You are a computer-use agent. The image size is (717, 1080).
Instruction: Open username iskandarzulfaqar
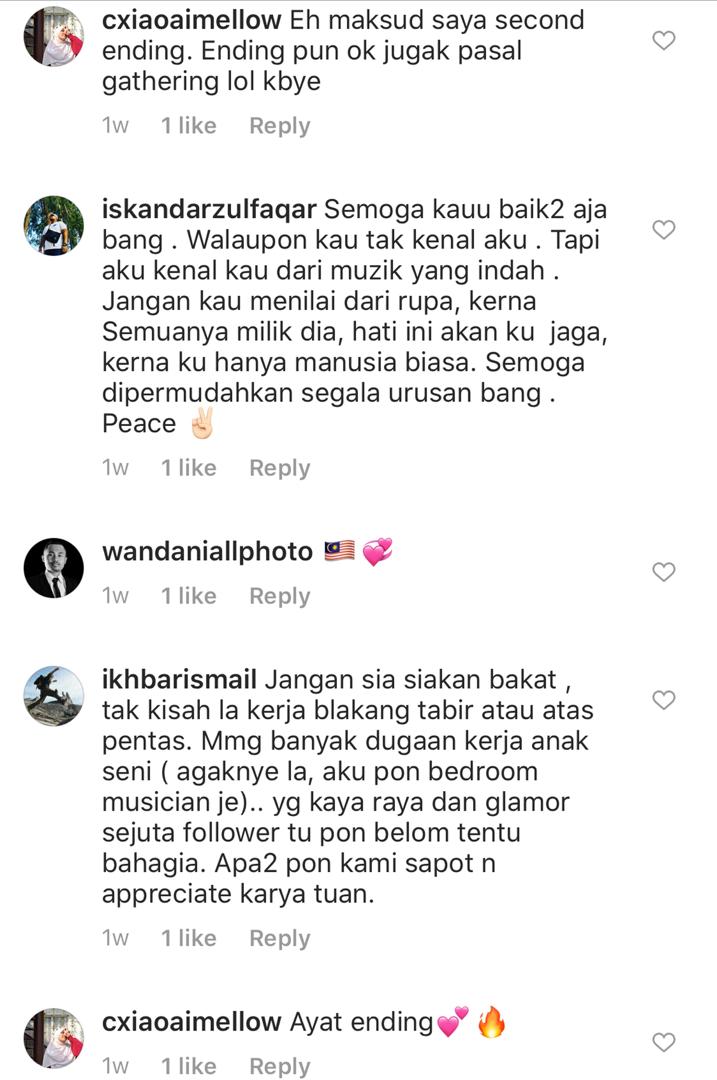pyautogui.click(x=209, y=209)
